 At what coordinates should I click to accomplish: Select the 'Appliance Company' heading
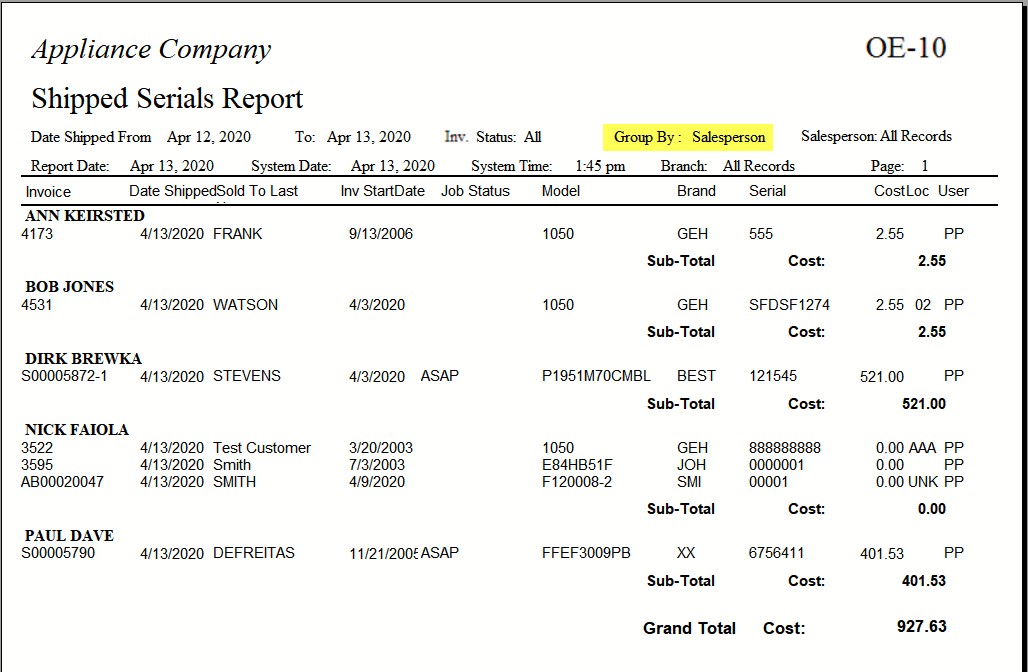pos(151,50)
